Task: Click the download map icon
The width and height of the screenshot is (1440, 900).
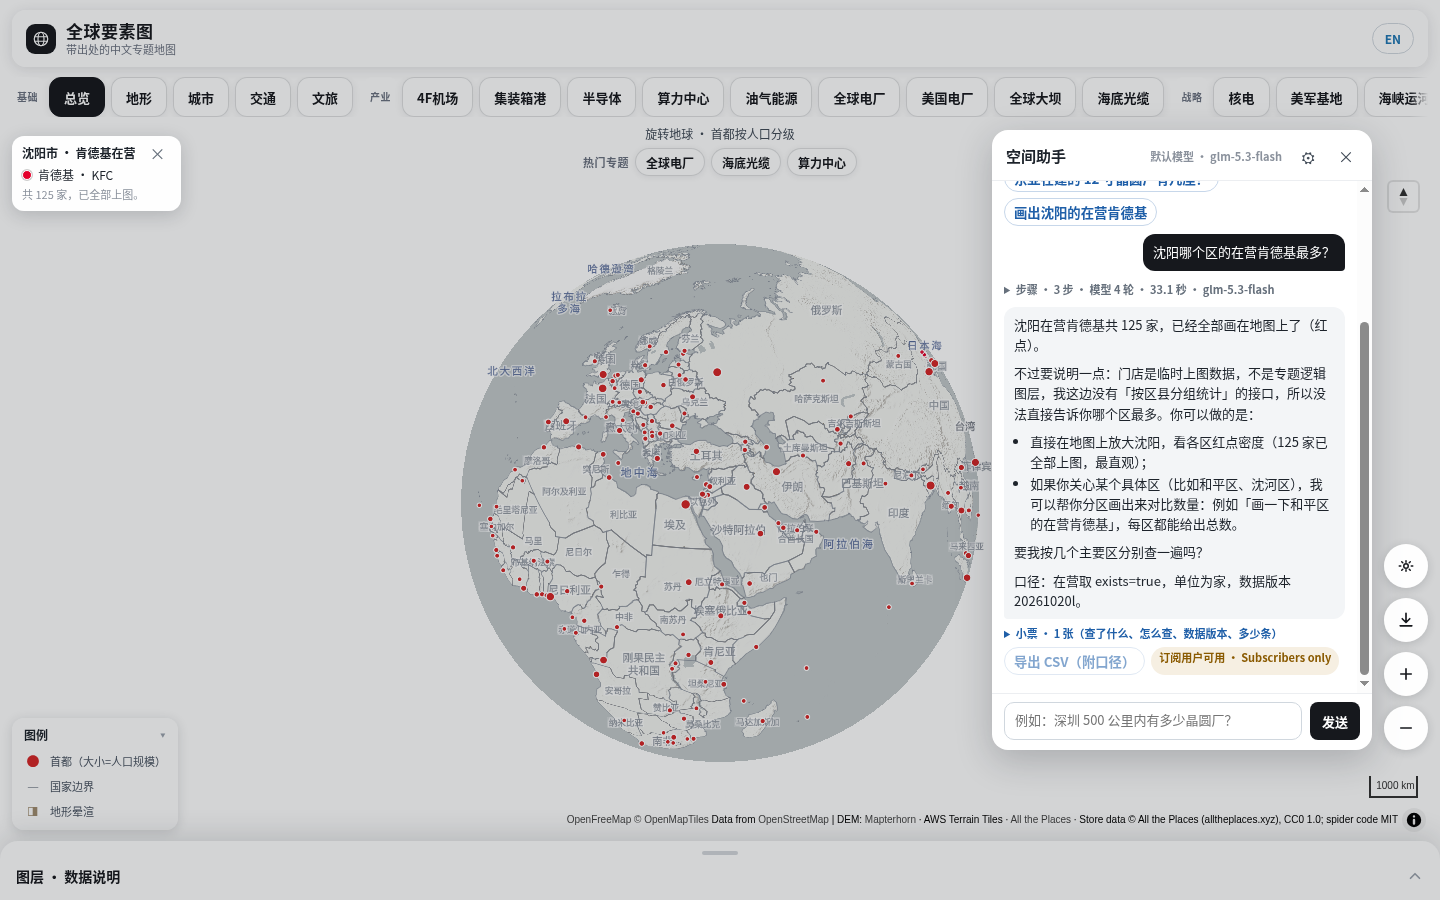Action: 1405,620
